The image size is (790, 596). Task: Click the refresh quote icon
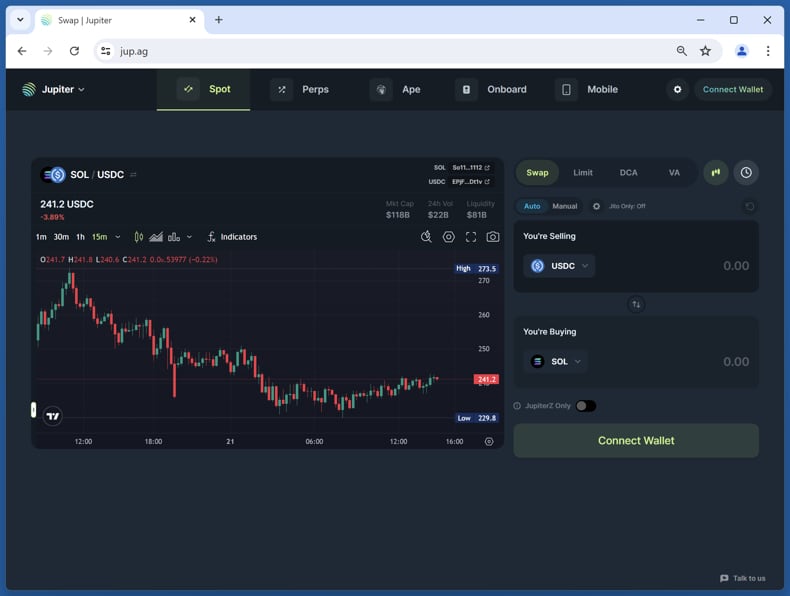[x=749, y=206]
